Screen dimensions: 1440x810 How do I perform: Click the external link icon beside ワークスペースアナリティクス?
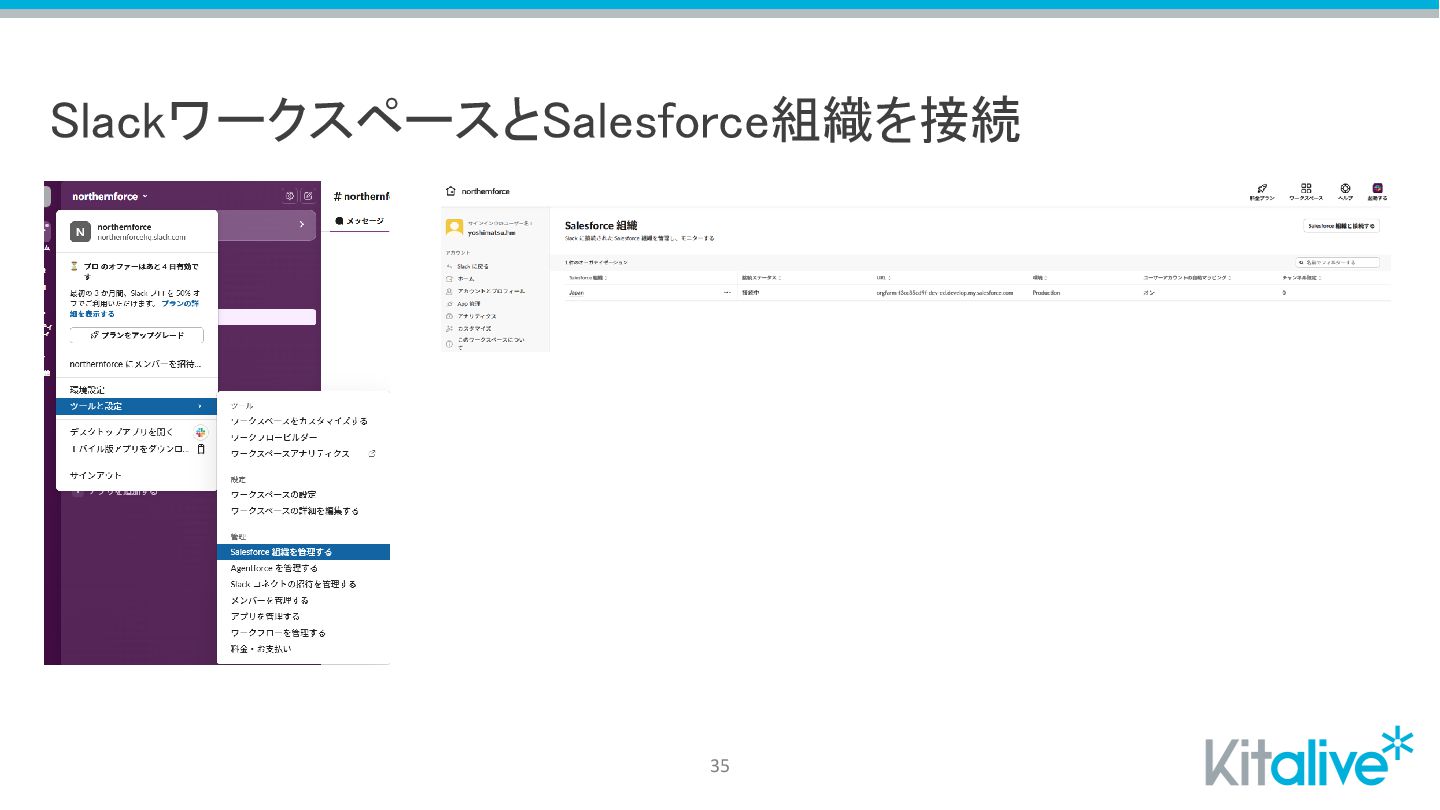pyautogui.click(x=372, y=454)
